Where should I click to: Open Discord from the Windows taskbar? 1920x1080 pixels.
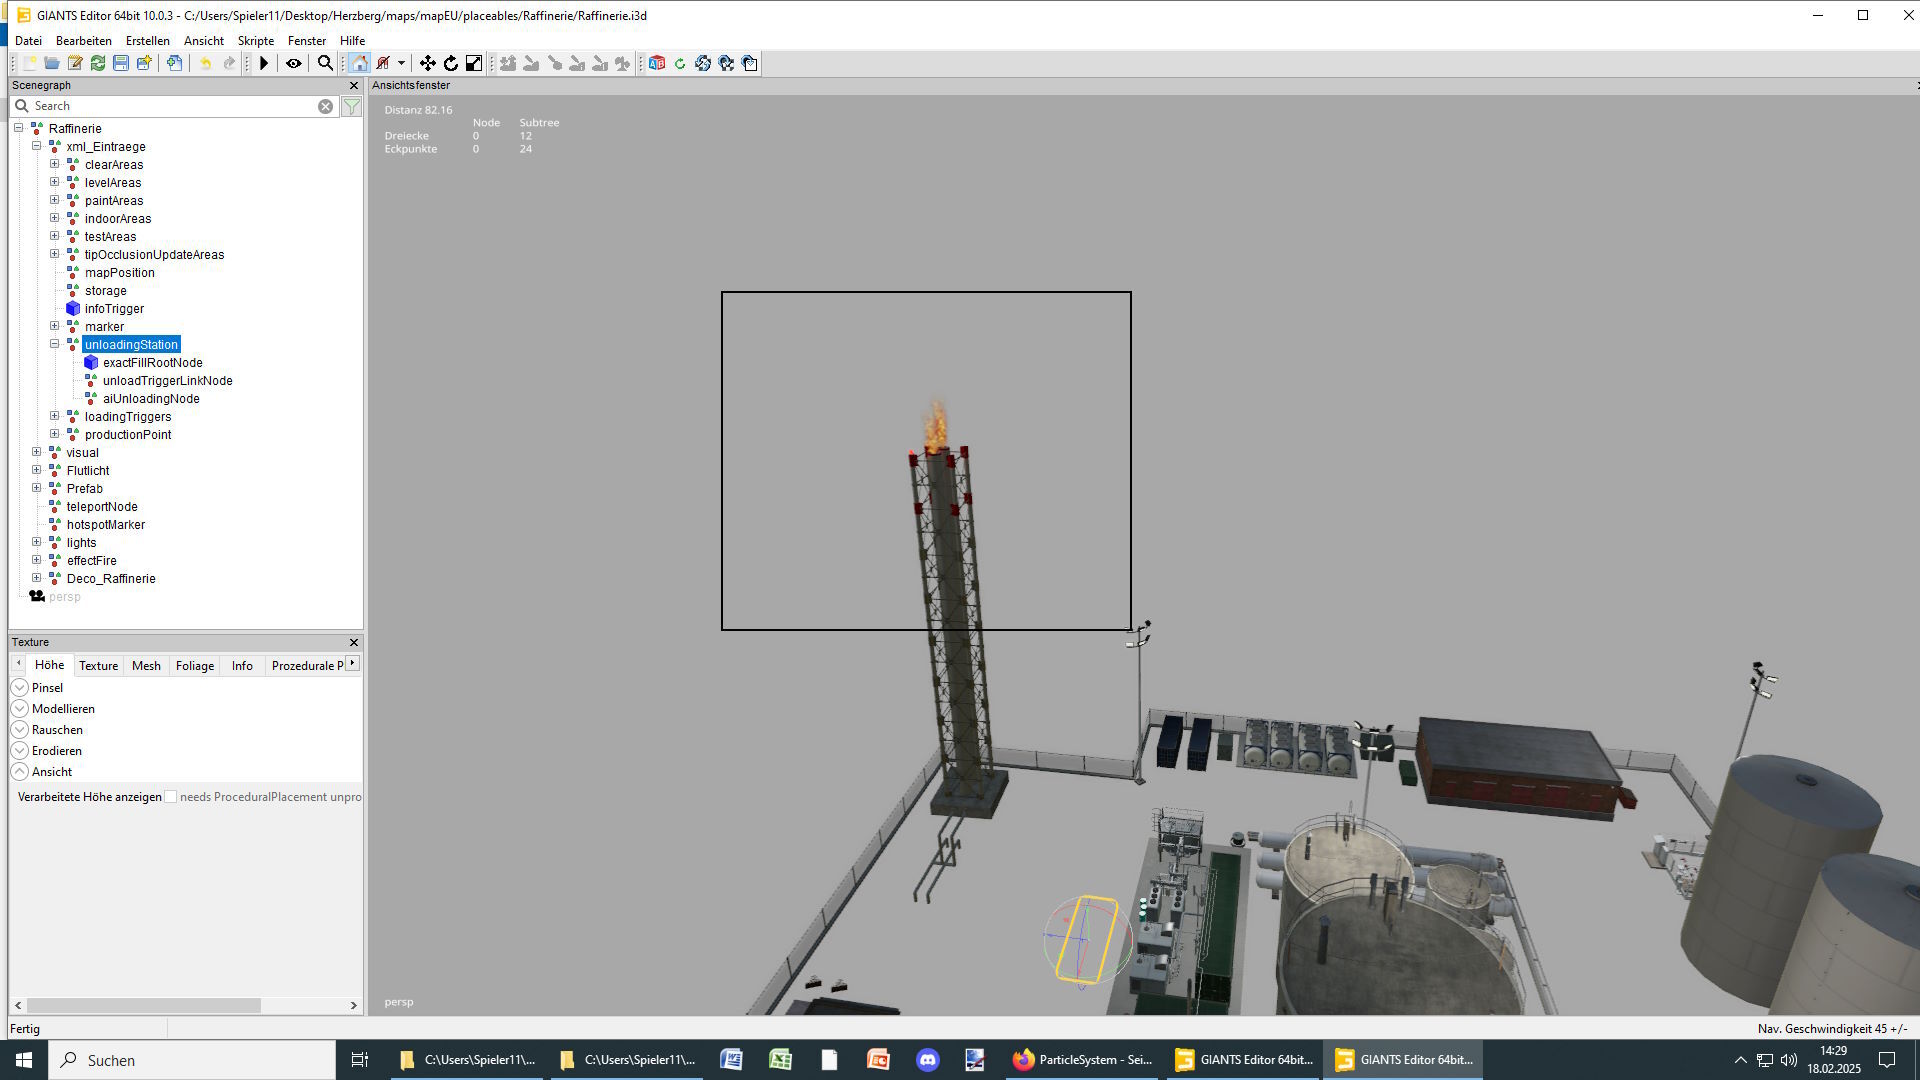click(927, 1060)
